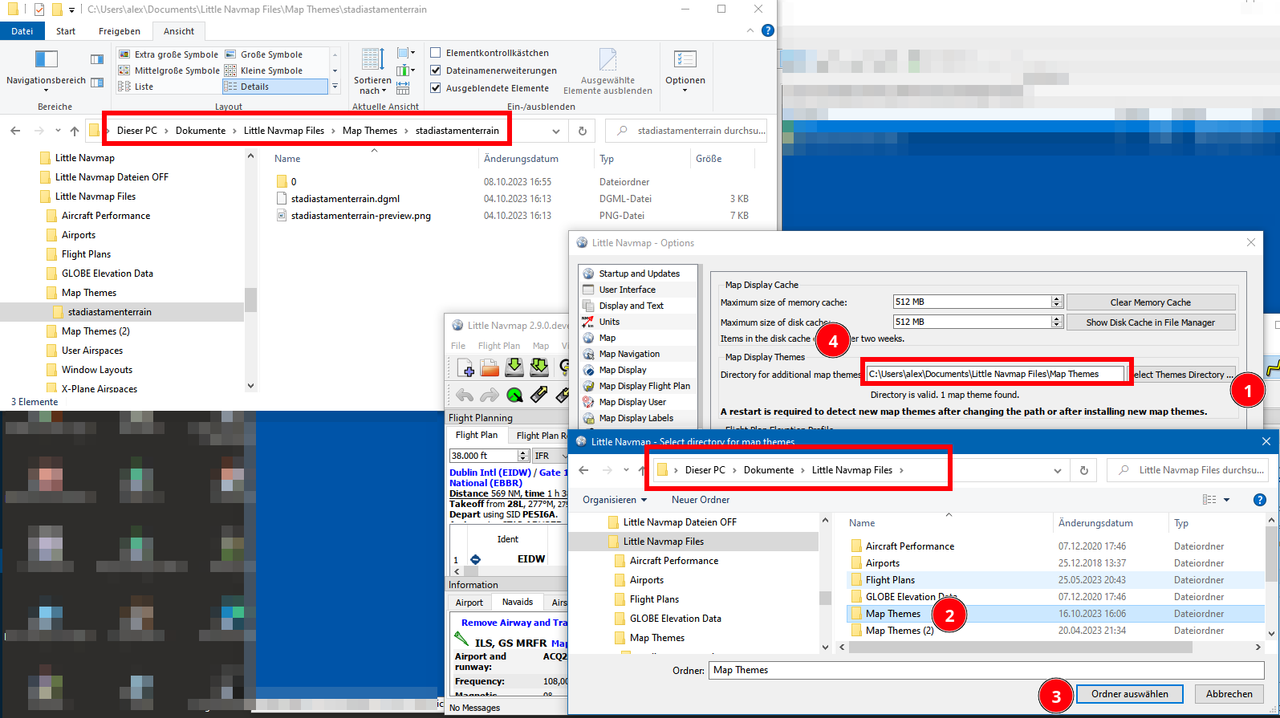Select Map Display Flight Plan options page

tap(644, 386)
